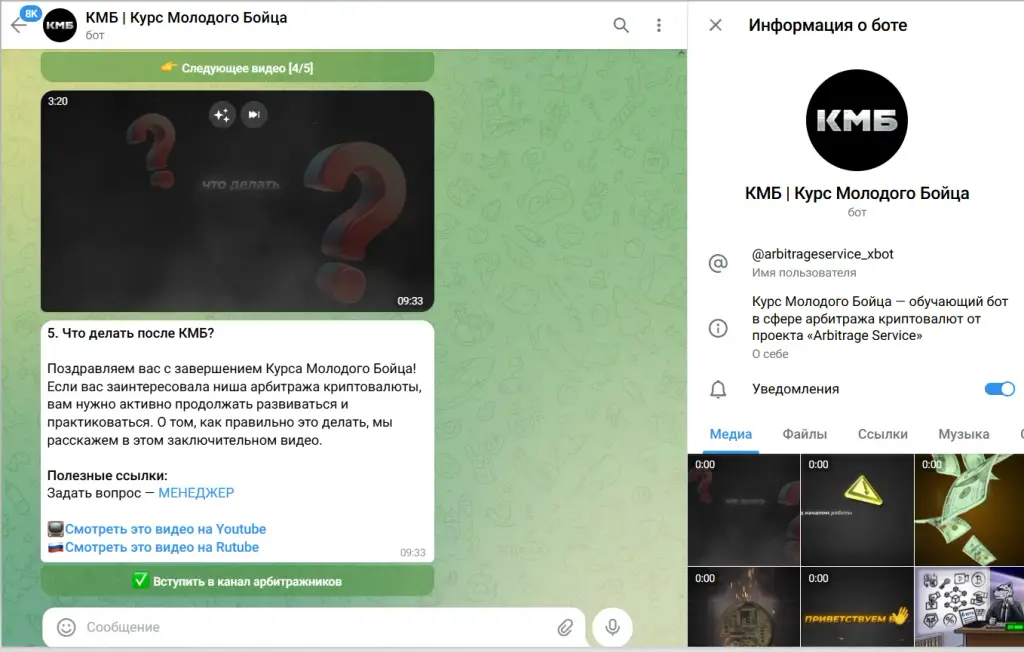Open the large KMB profile picture
Viewport: 1024px width, 652px height.
(856, 120)
